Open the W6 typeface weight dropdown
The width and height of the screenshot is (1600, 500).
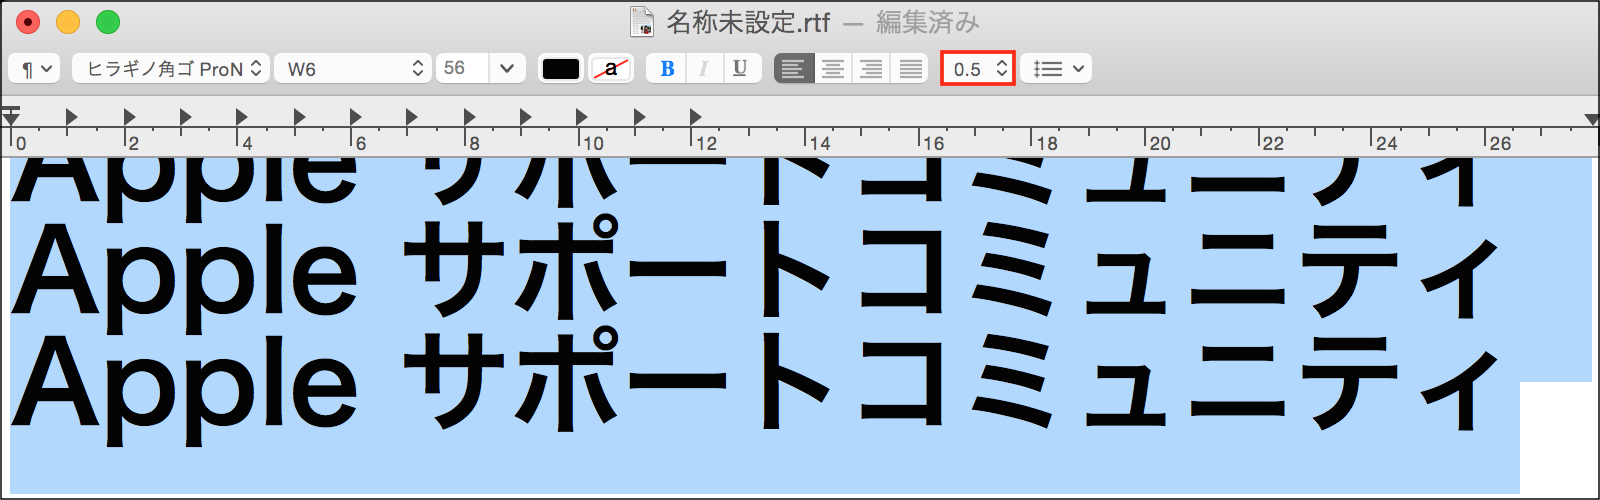click(x=353, y=69)
